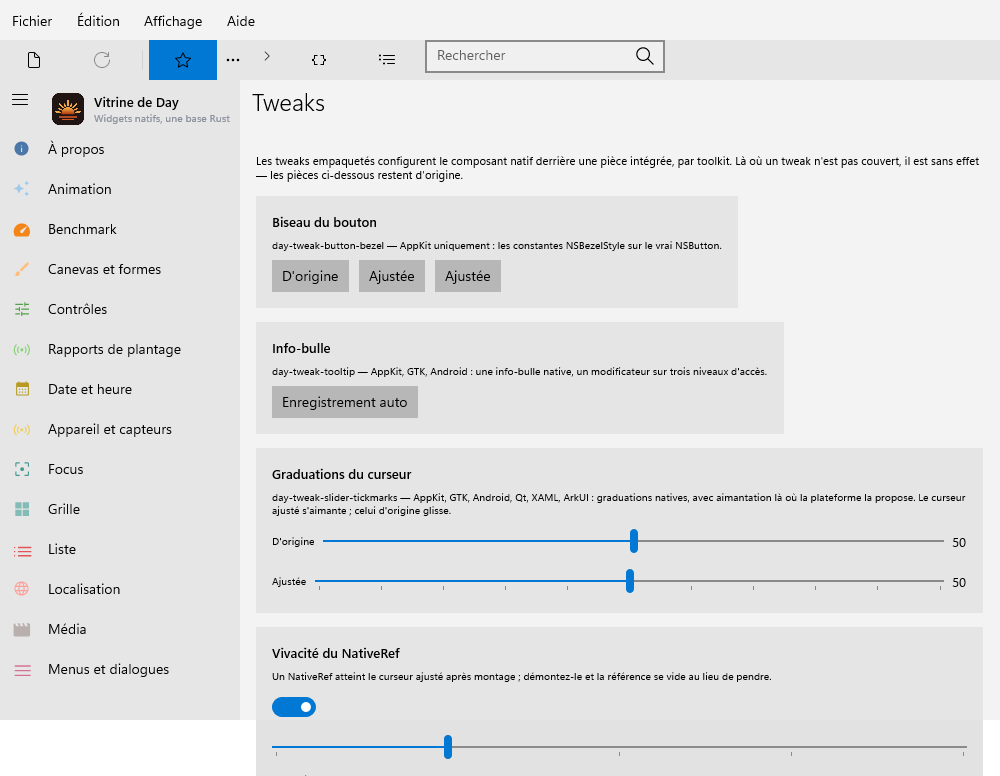
Task: Click the bulleted list toolbar icon
Action: pyautogui.click(x=386, y=60)
